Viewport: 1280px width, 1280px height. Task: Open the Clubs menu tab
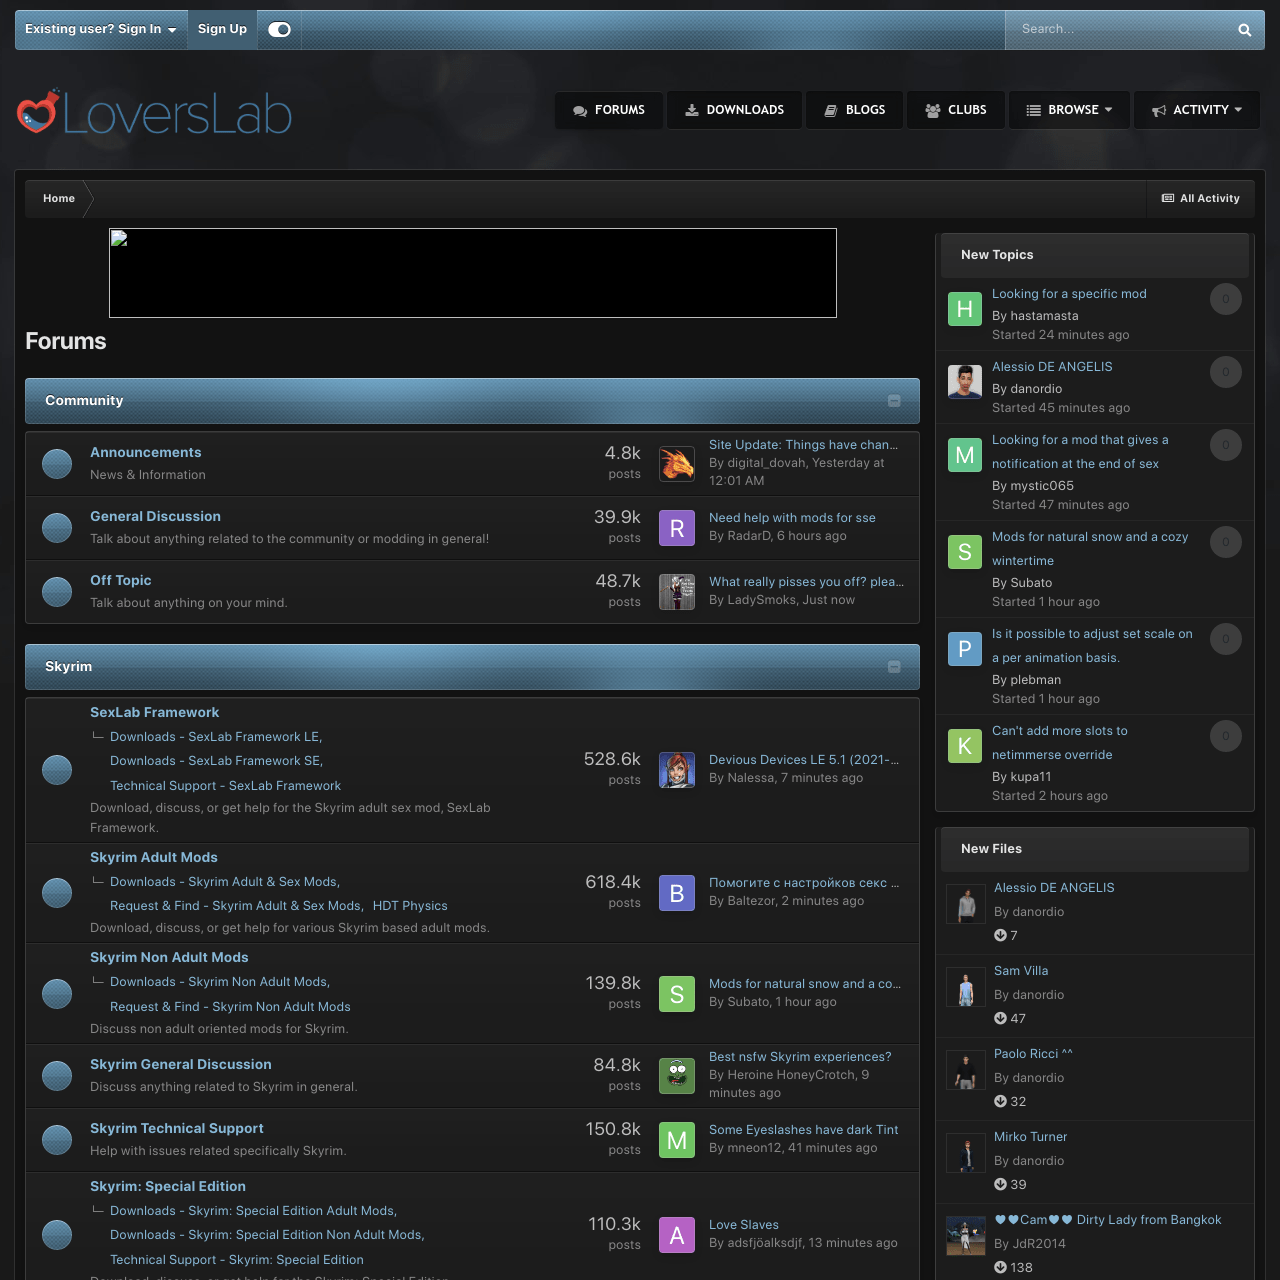point(956,110)
